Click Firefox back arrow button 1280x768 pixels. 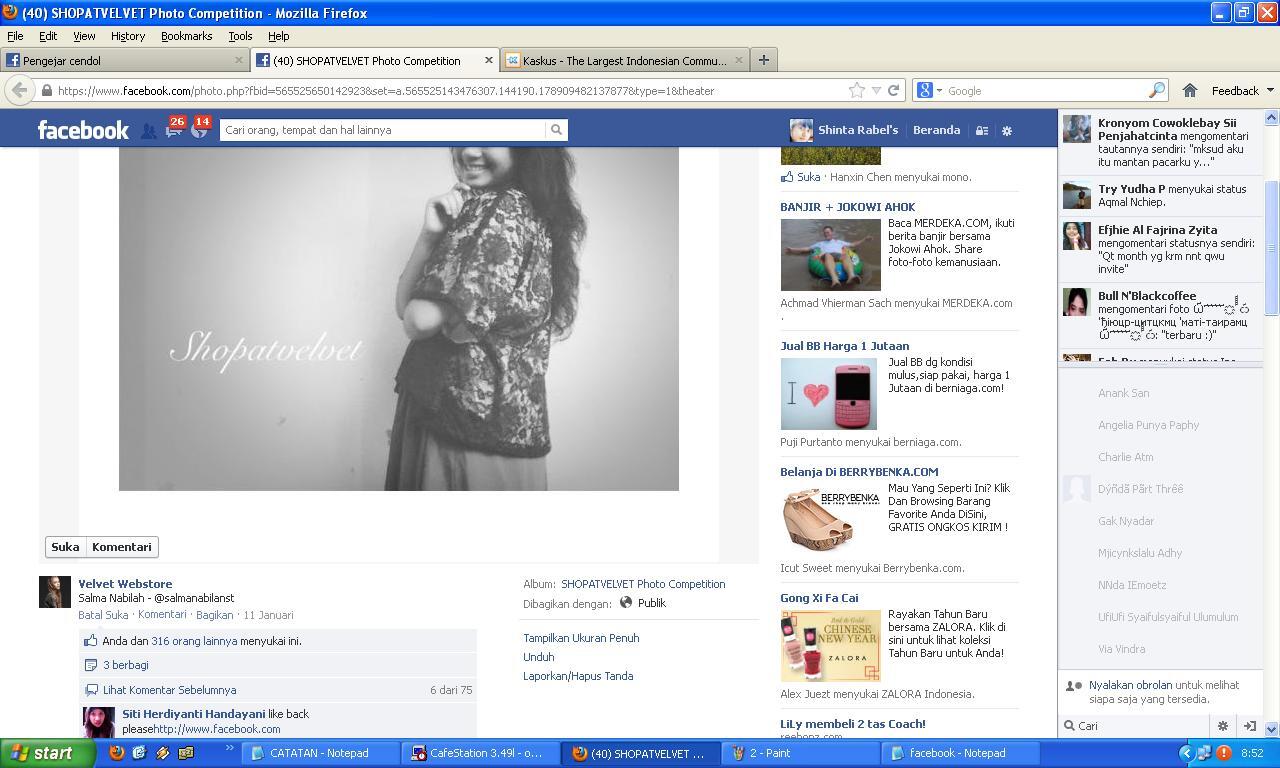click(19, 90)
